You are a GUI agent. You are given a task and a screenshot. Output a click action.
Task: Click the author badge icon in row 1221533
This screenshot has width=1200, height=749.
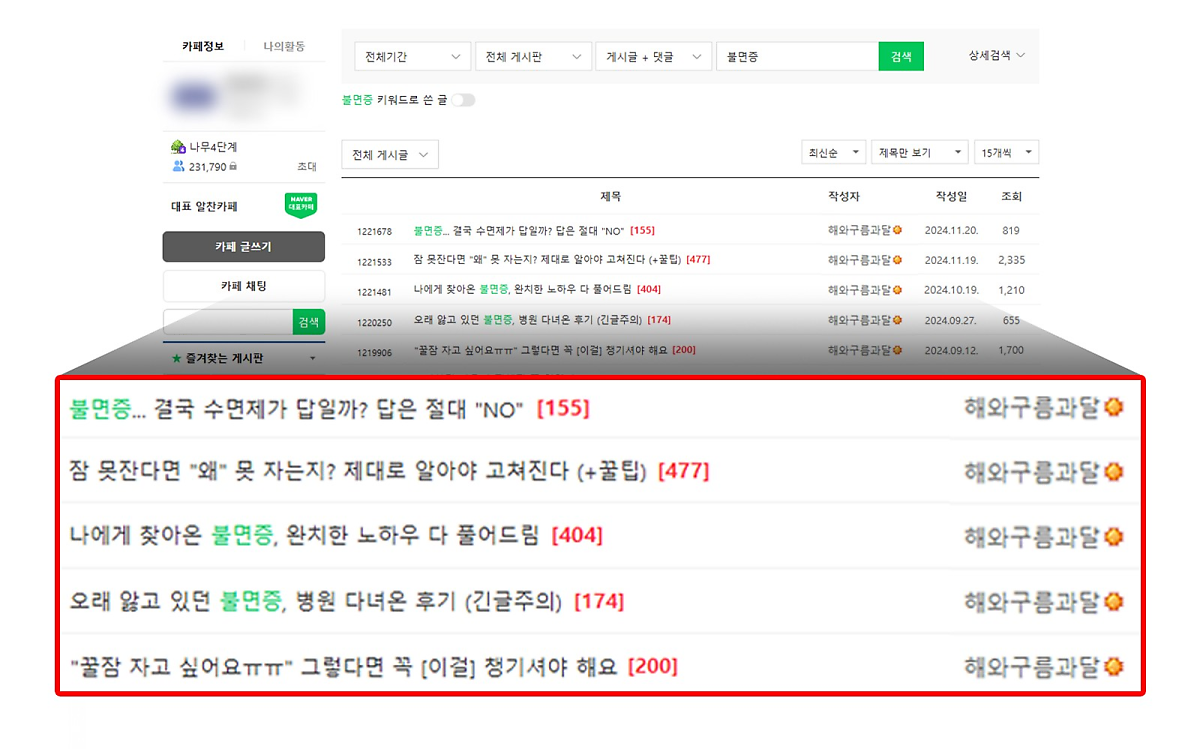coord(897,260)
